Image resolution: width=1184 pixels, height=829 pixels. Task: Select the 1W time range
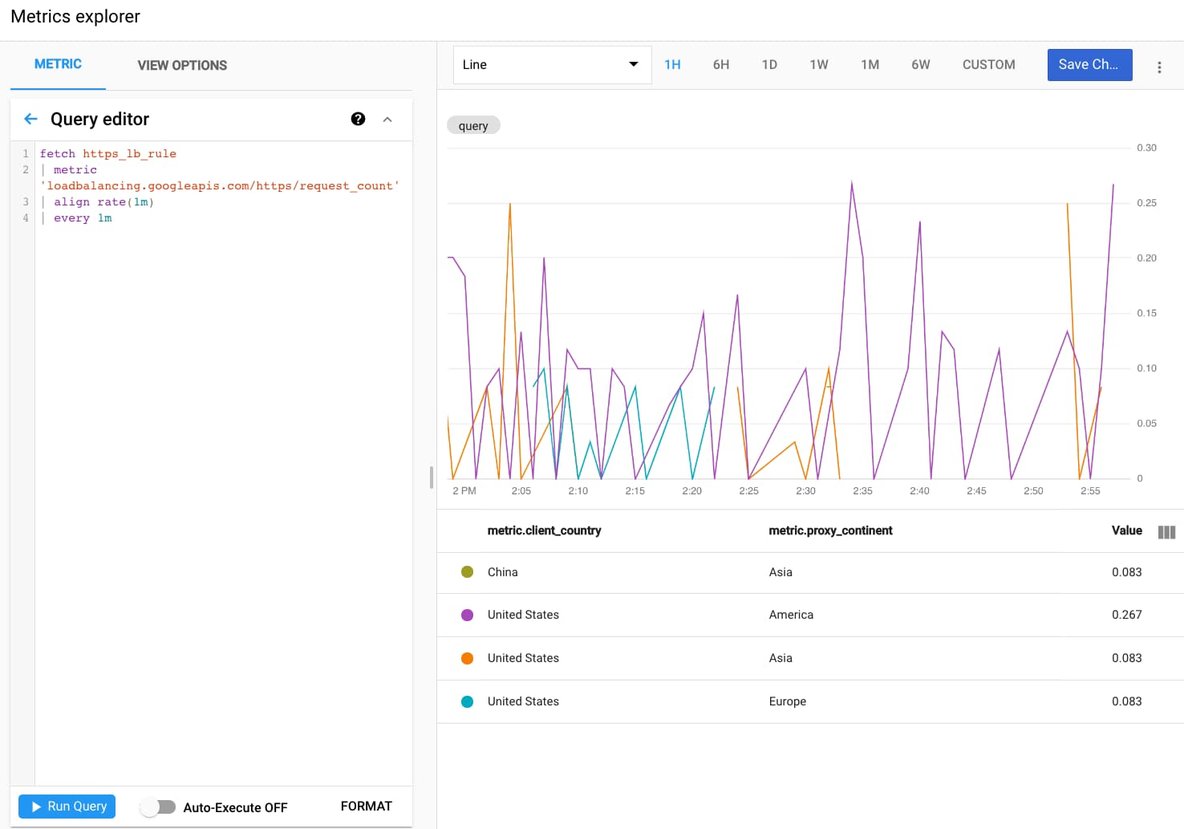click(819, 64)
